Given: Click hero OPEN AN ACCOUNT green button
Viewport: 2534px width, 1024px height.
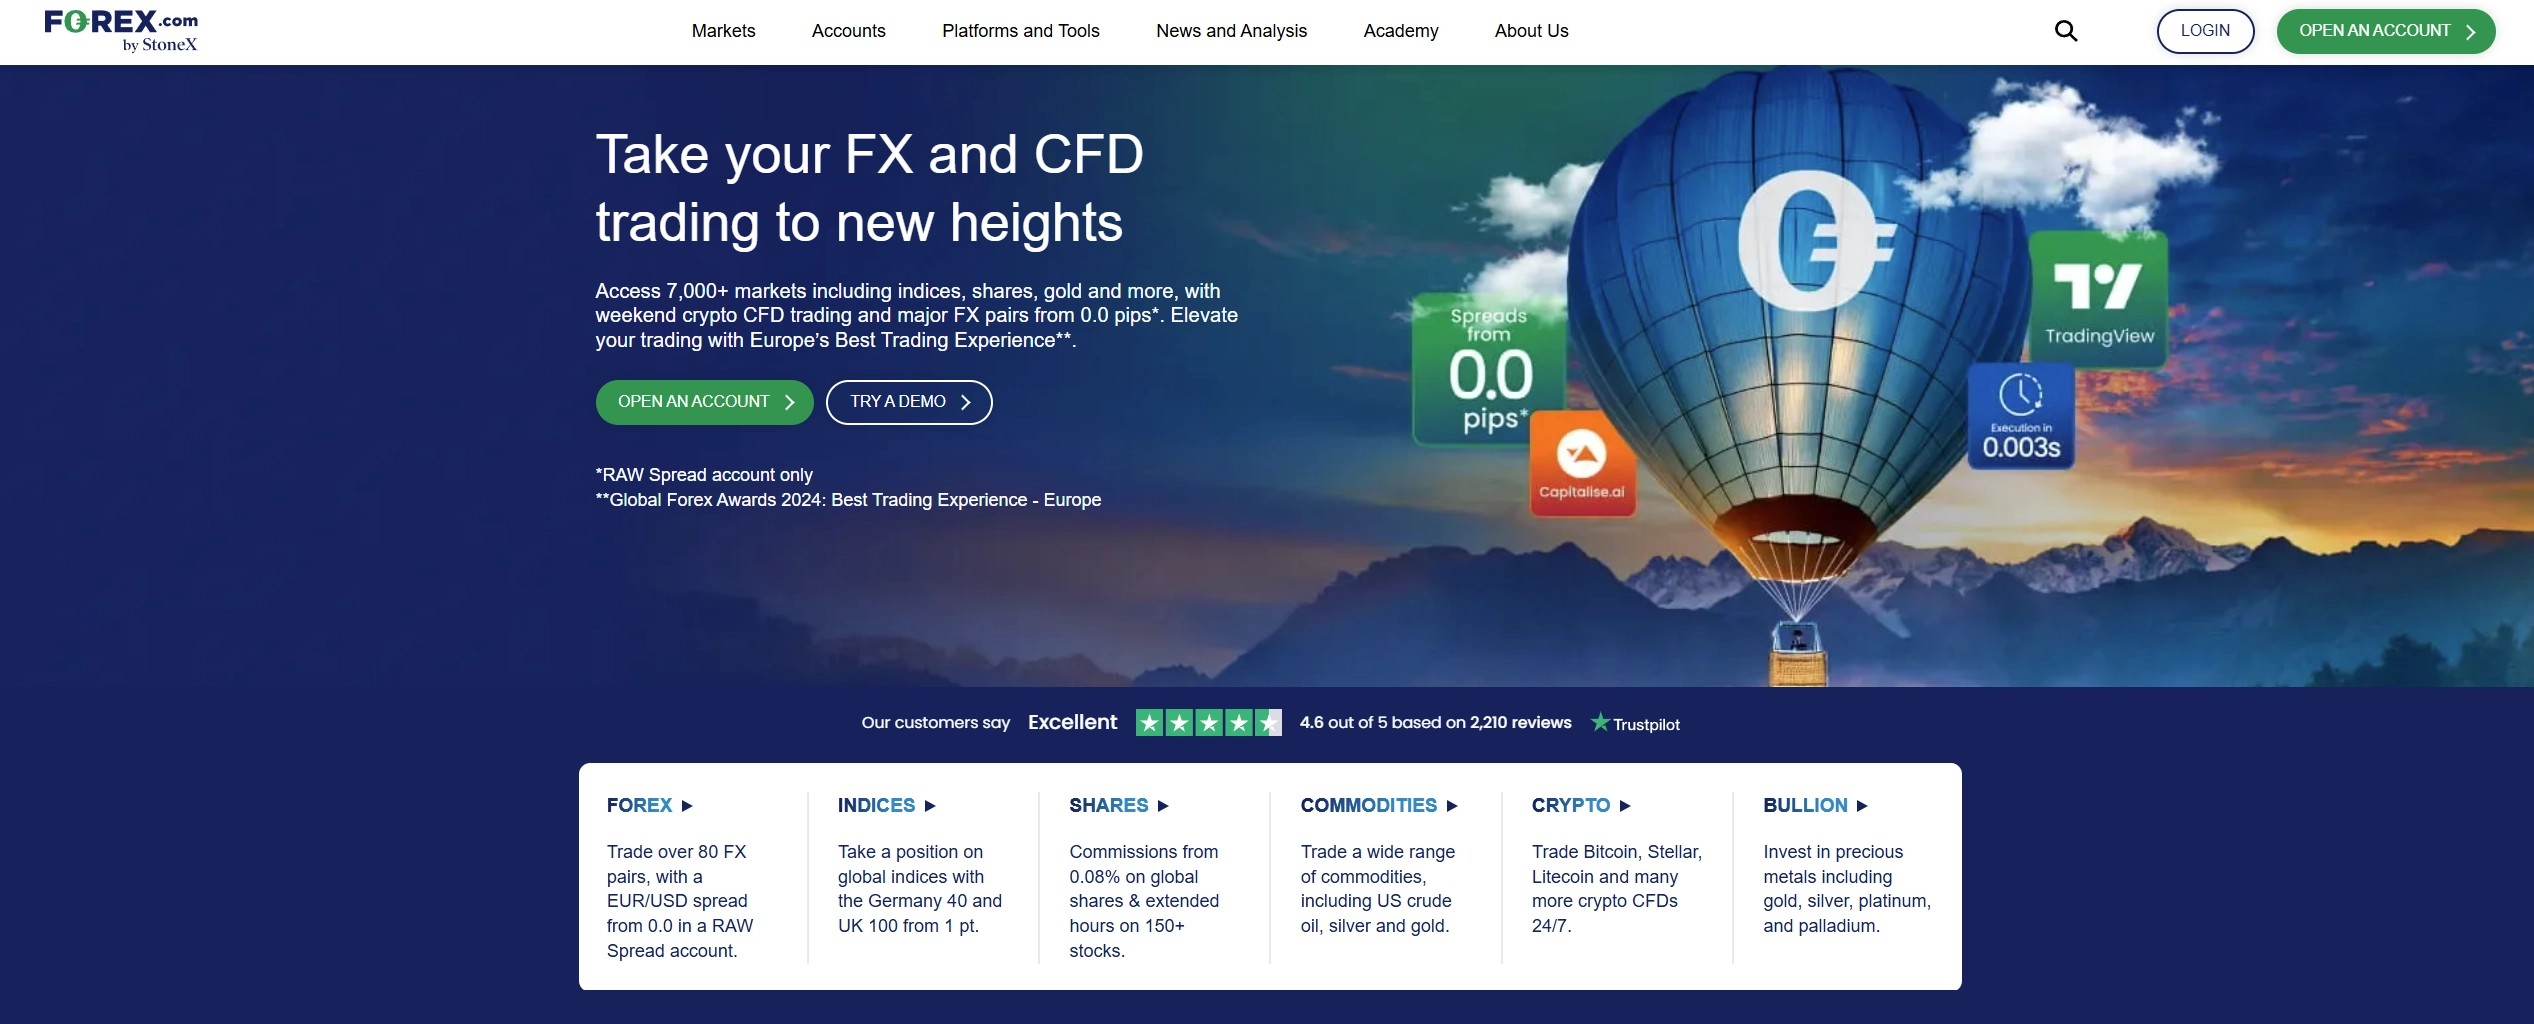Looking at the screenshot, I should (x=704, y=402).
